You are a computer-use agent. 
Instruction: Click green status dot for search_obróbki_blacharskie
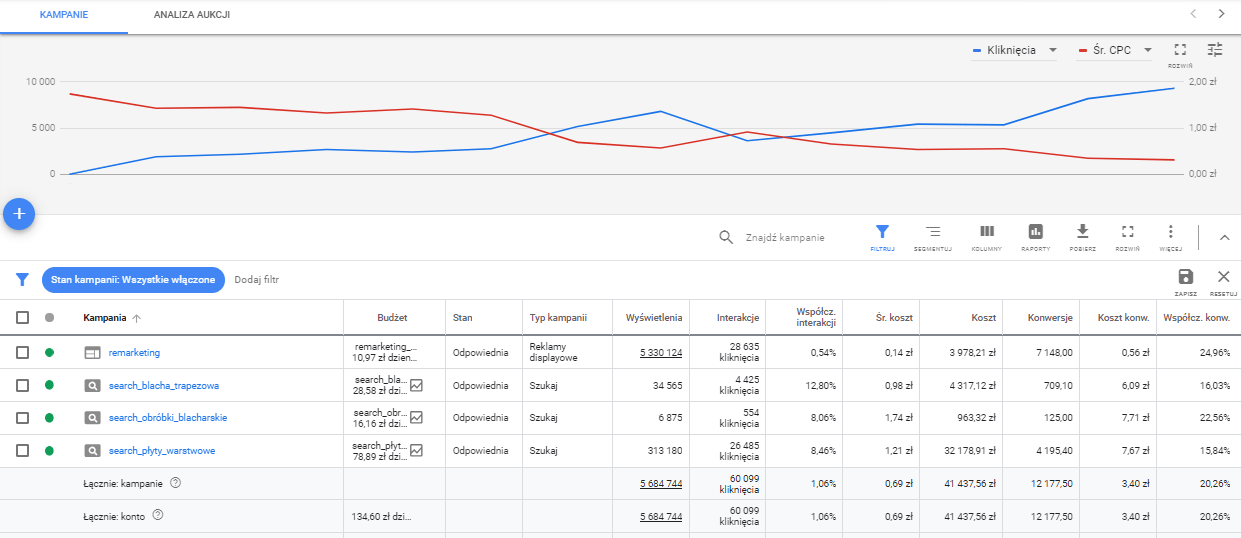coord(50,418)
